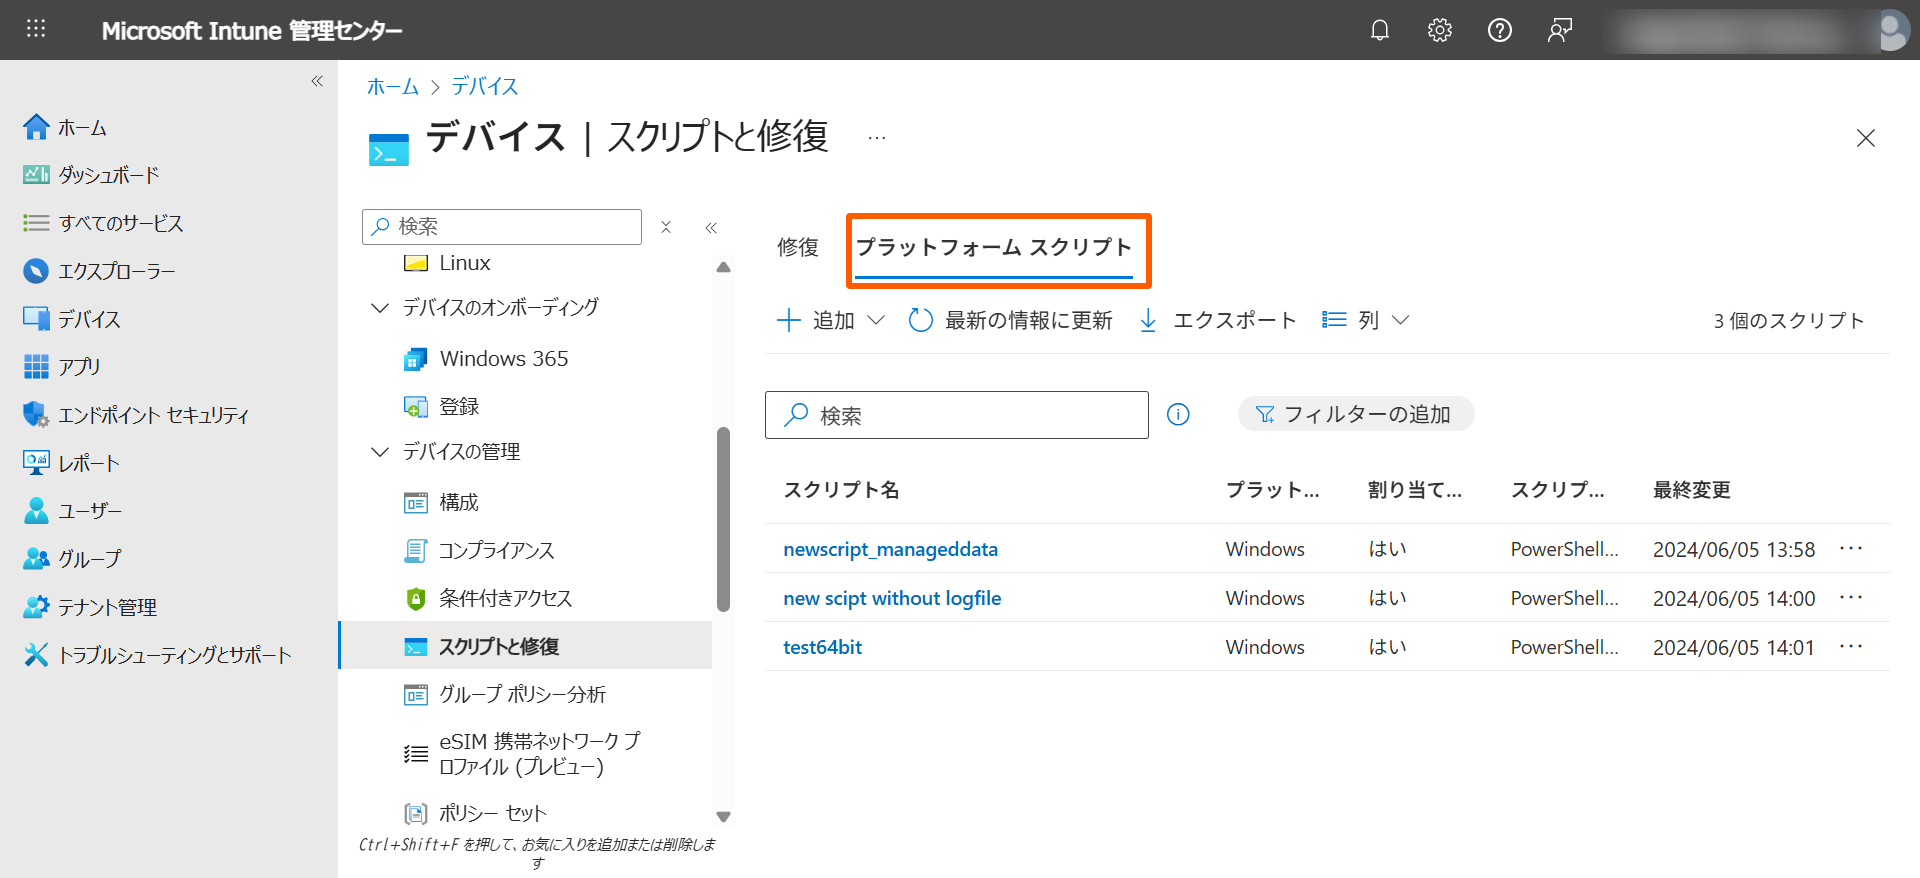Screen dimensions: 1920x878
Task: Open the feedback person icon
Action: pos(1559,30)
